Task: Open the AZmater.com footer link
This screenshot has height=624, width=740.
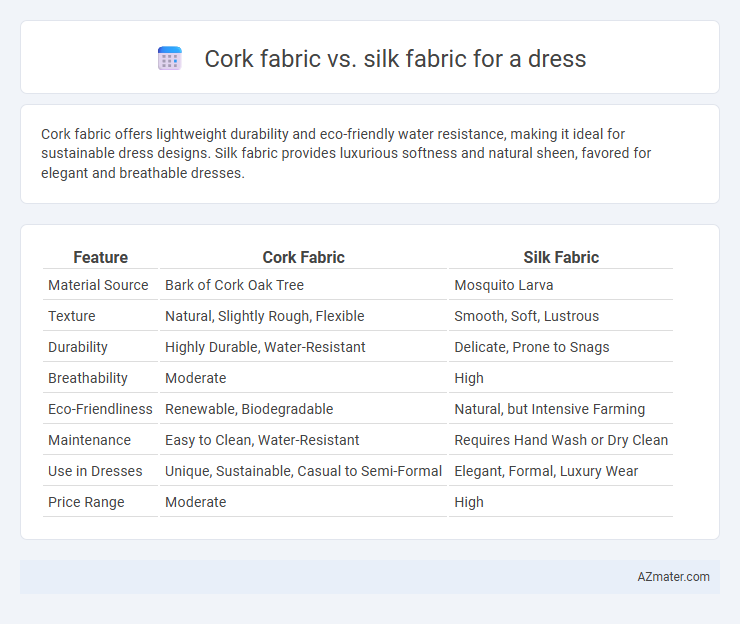Action: pos(673,576)
